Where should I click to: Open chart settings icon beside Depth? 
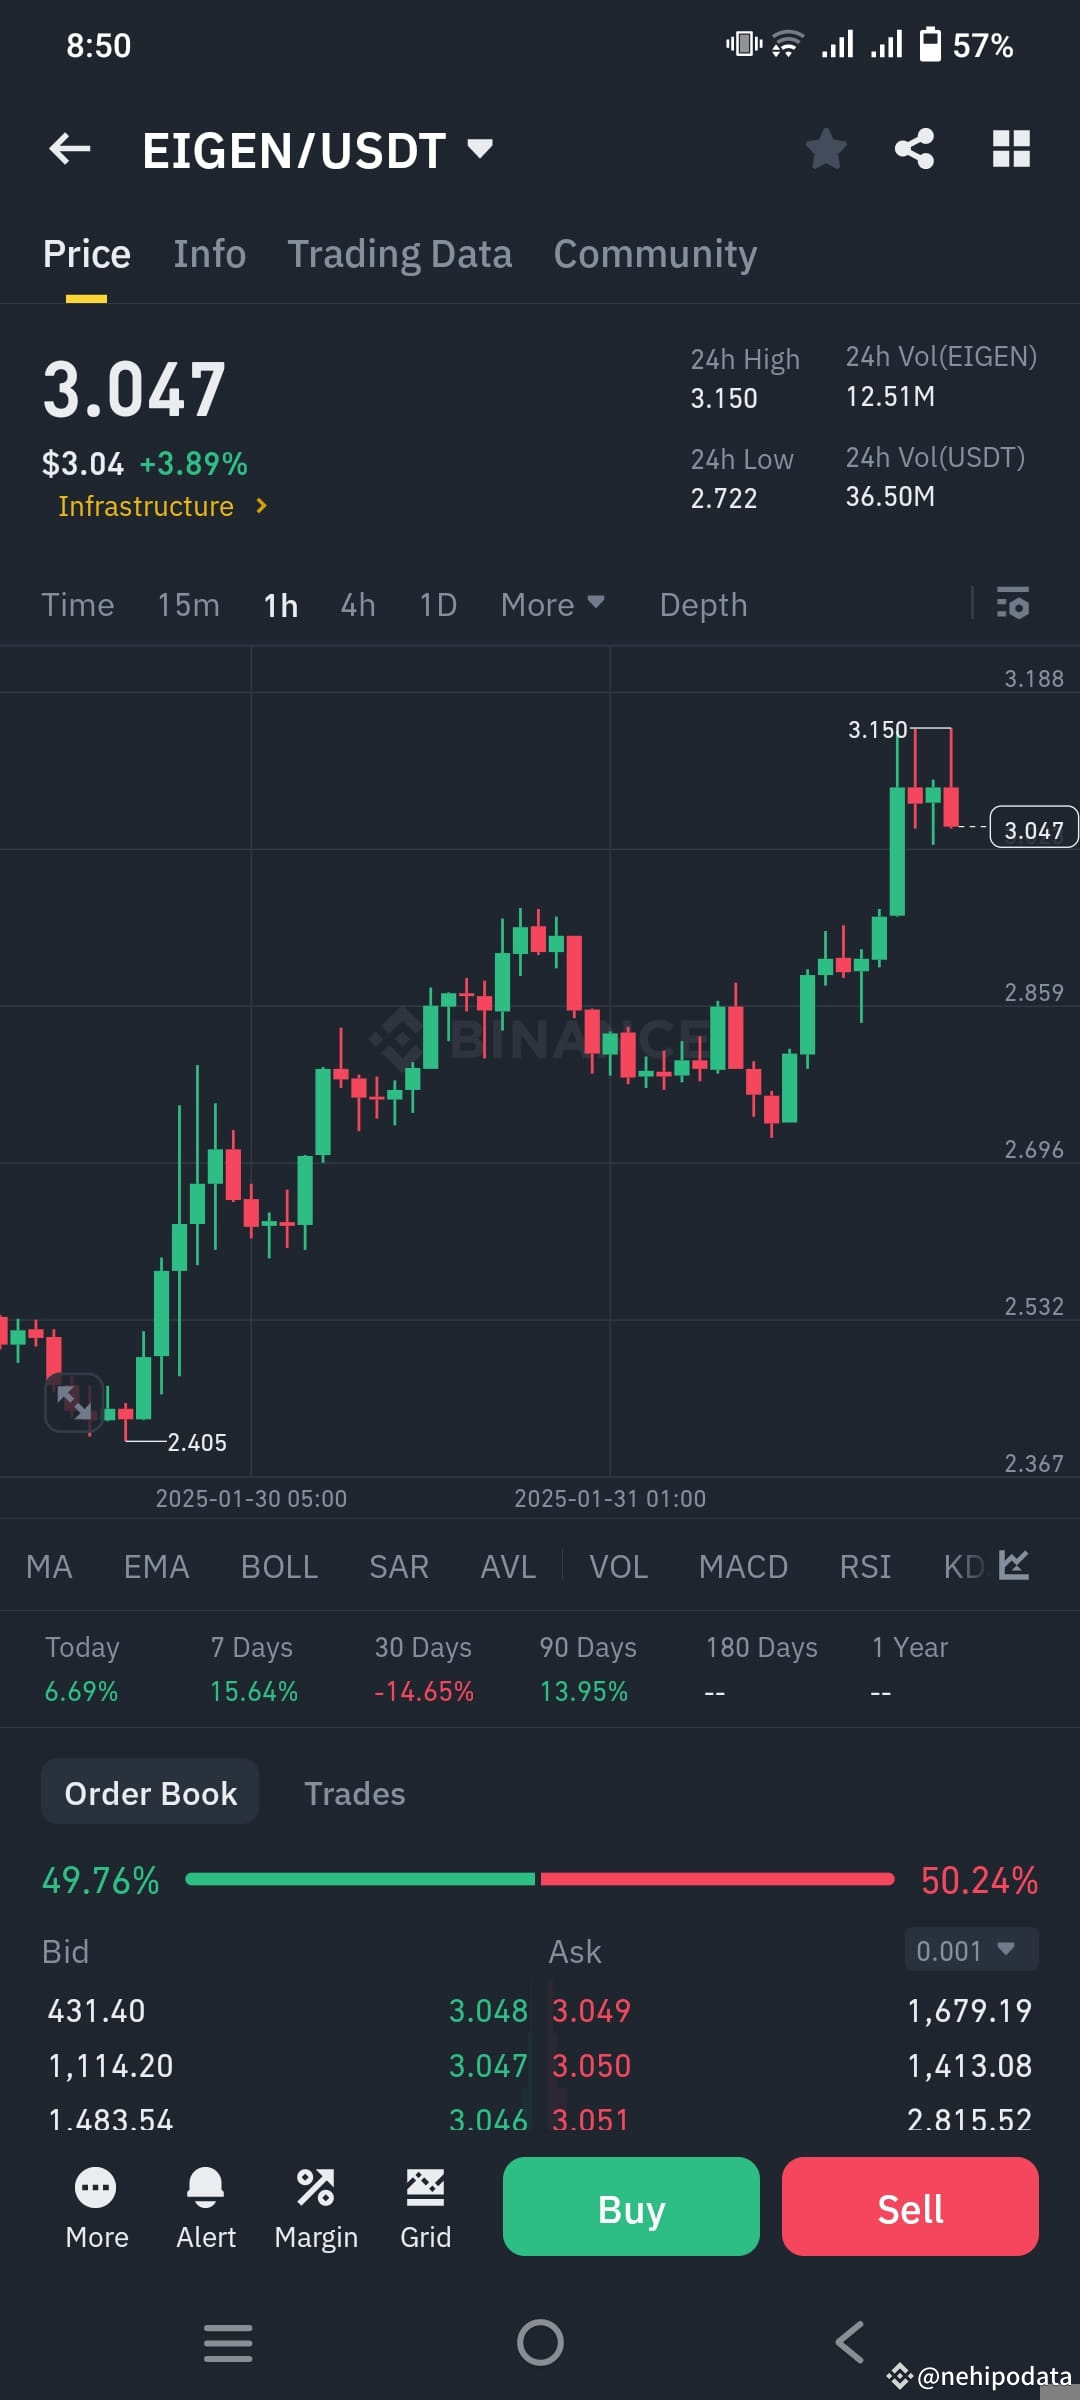(x=1013, y=604)
